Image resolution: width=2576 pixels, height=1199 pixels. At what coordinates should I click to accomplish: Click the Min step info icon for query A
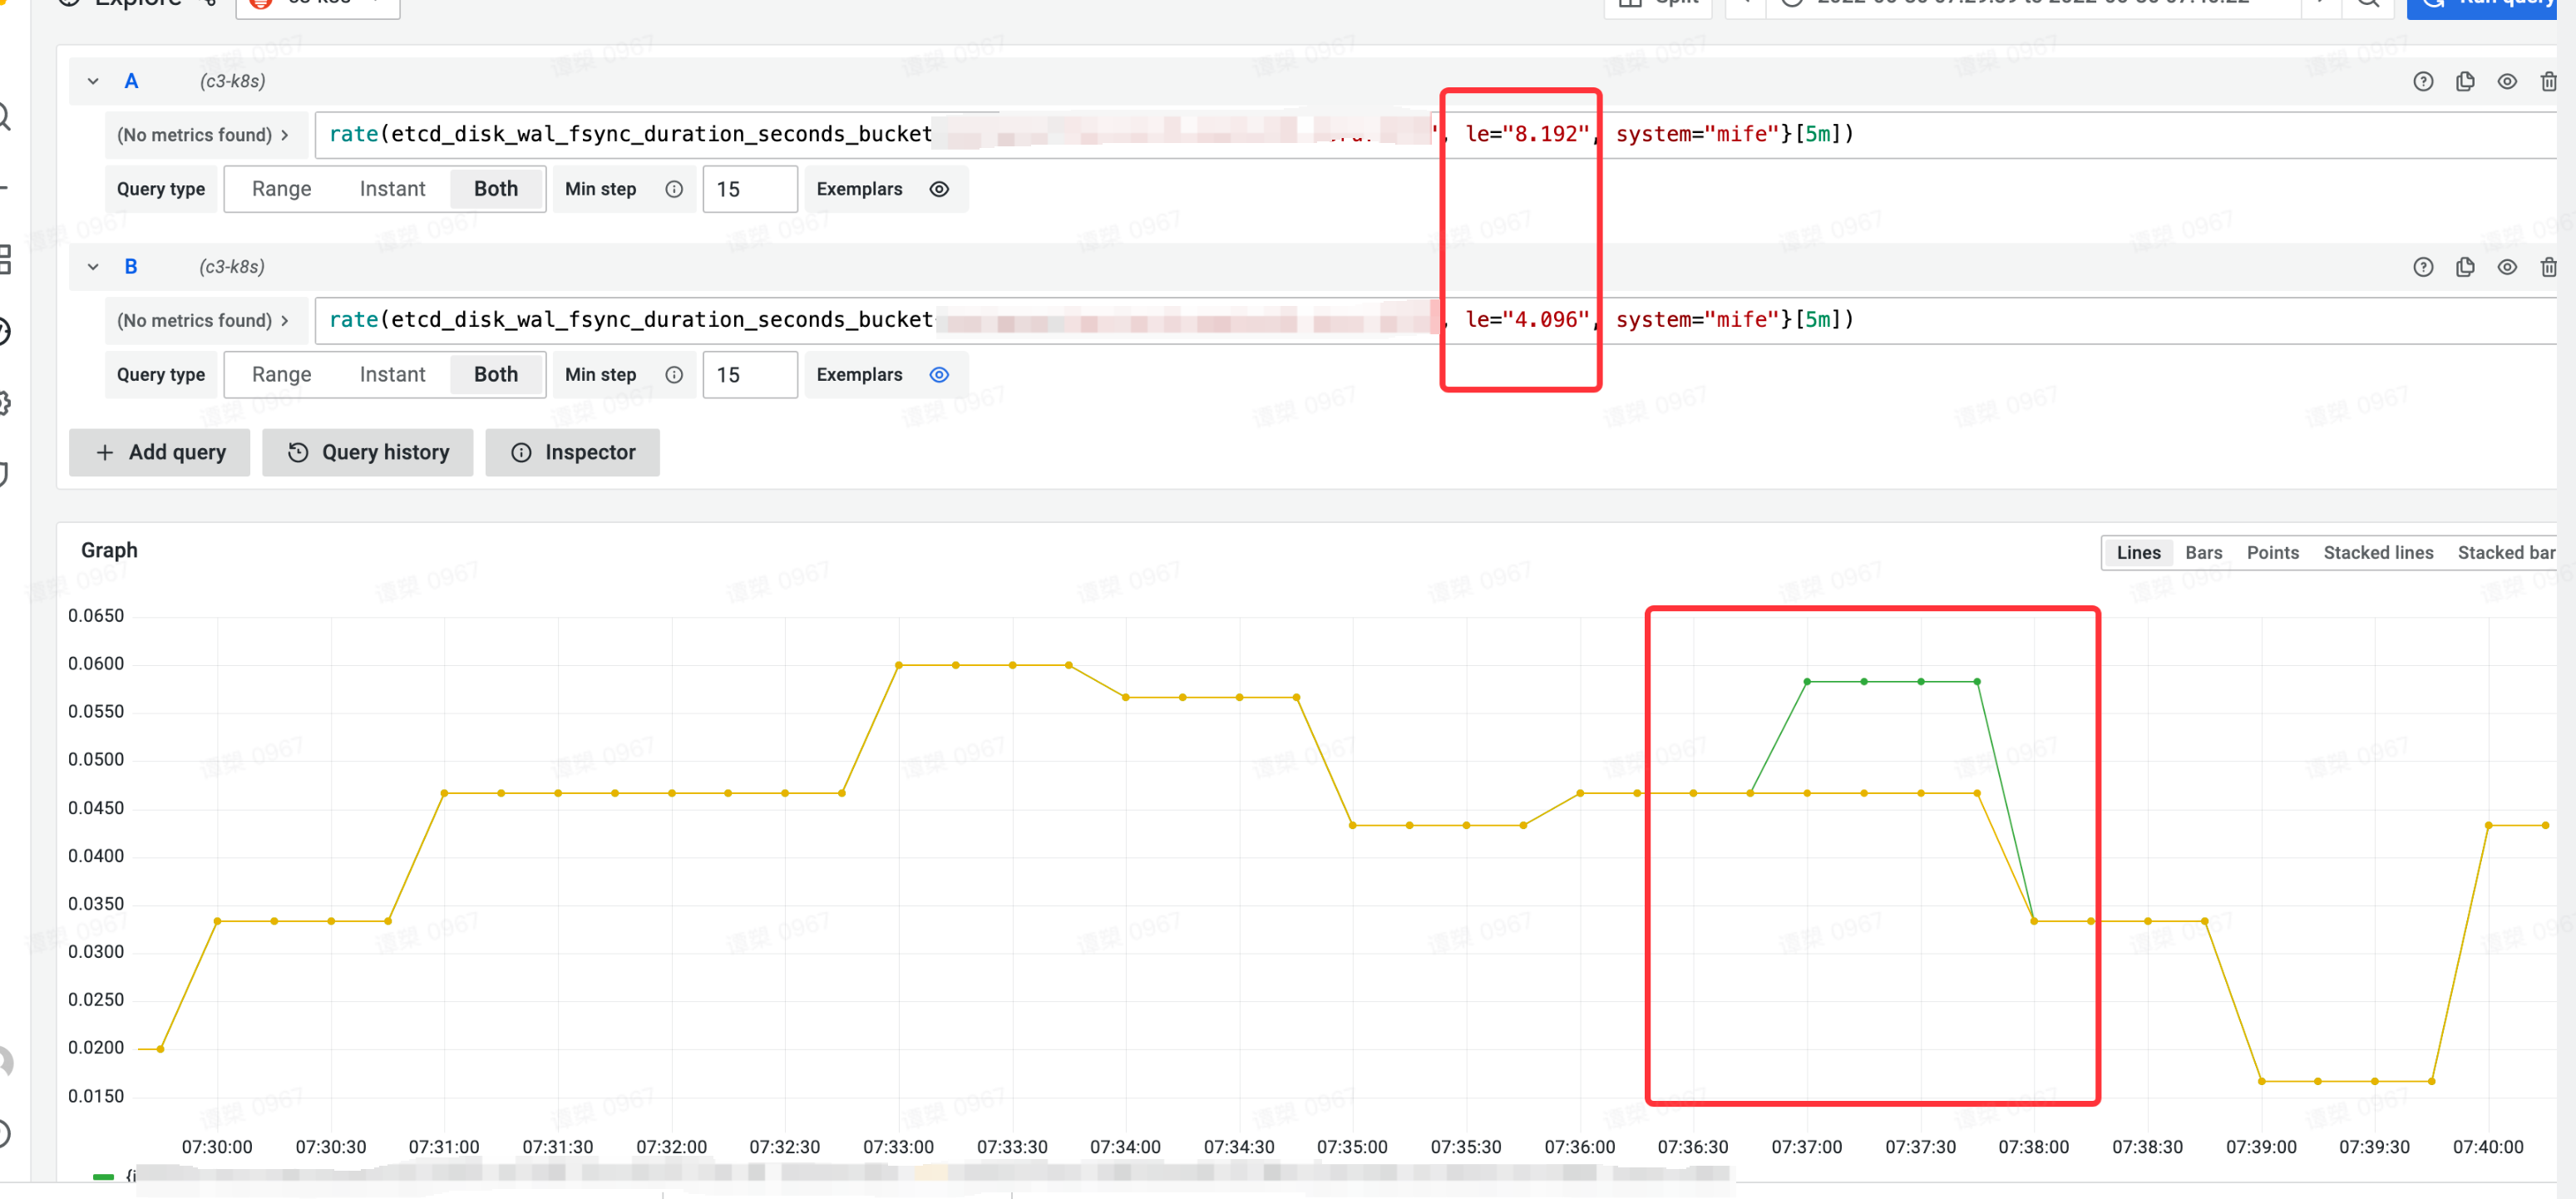675,189
